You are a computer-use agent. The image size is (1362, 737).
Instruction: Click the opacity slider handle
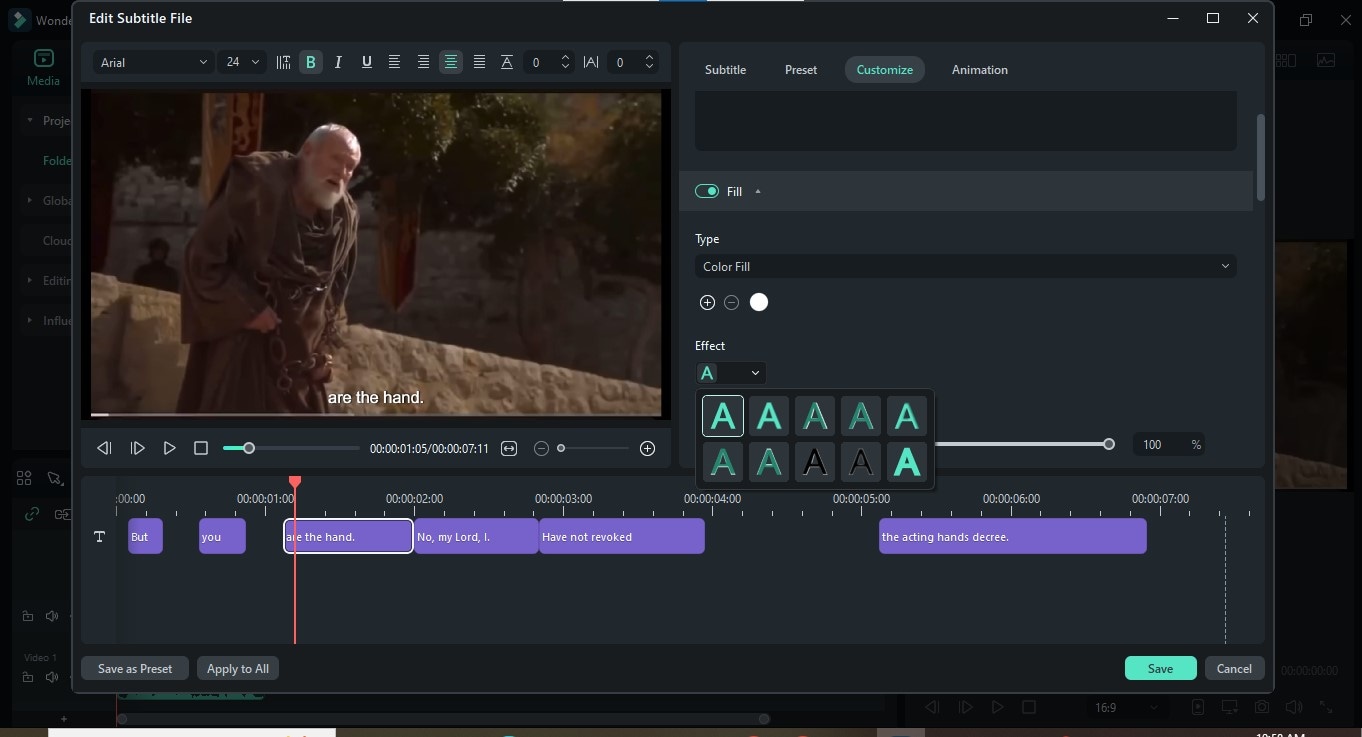pyautogui.click(x=1109, y=444)
